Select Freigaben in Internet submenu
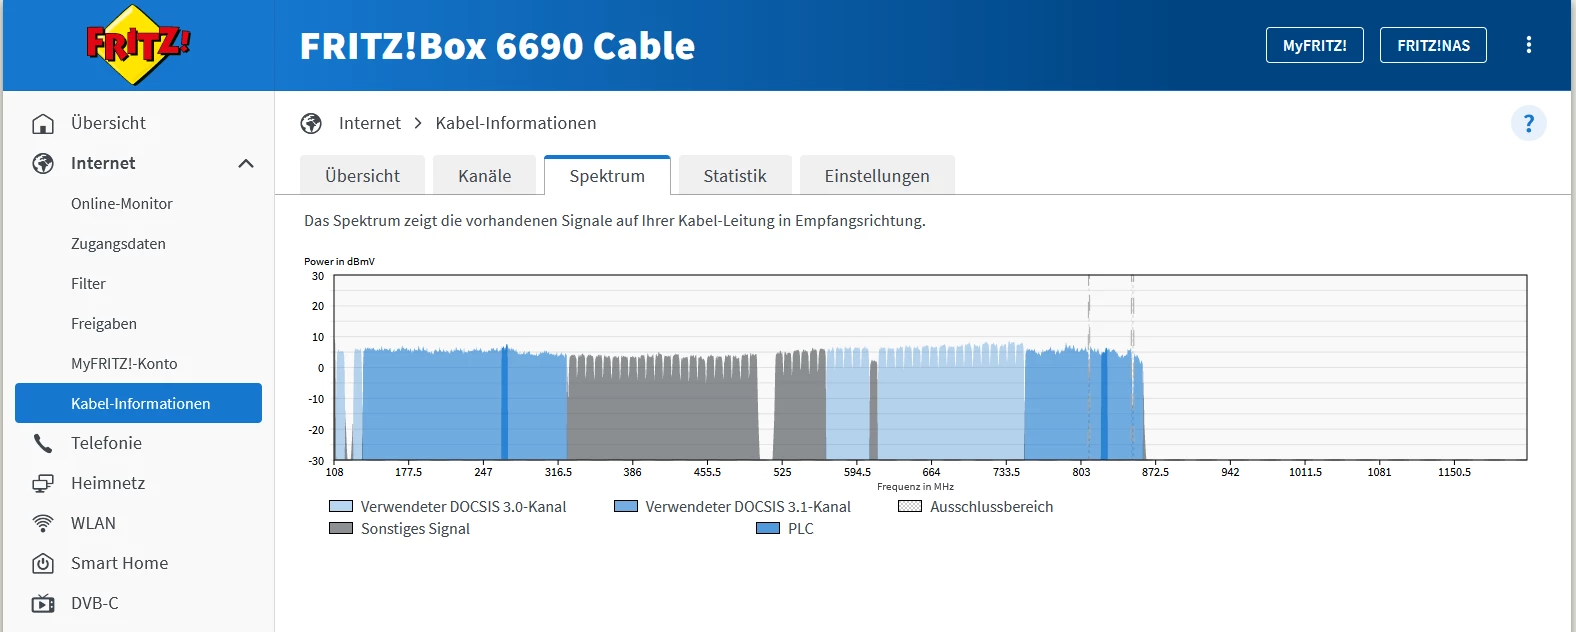 tap(104, 324)
